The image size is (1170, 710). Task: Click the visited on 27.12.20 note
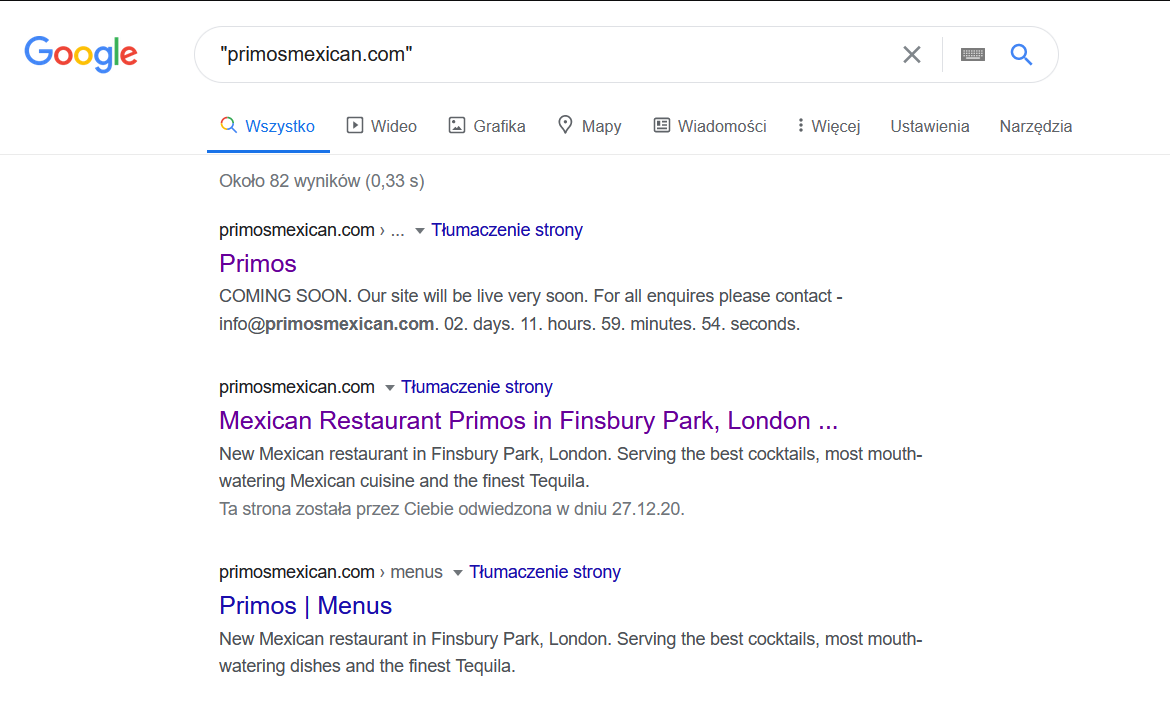pos(451,509)
